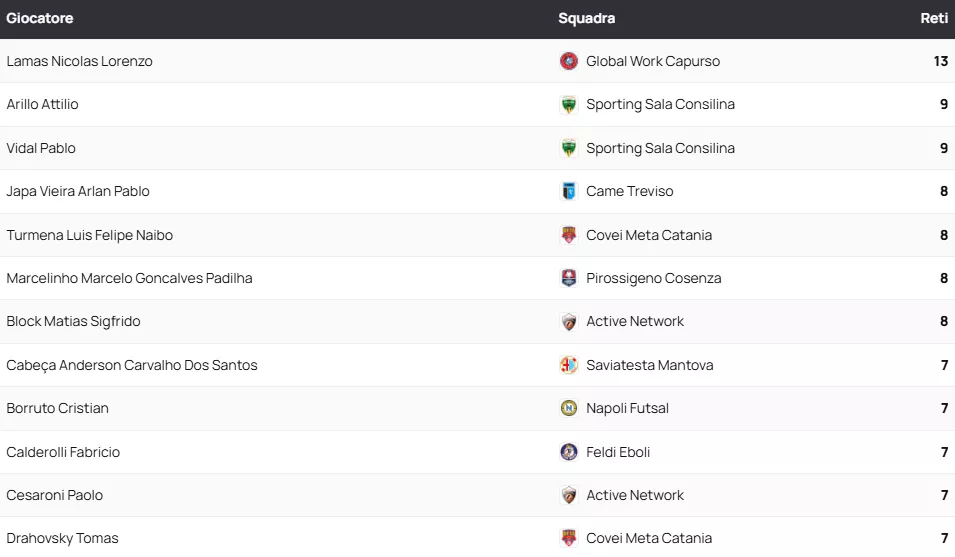Click Came Treviso team crest icon
Viewport: 955px width, 557px height.
(569, 191)
